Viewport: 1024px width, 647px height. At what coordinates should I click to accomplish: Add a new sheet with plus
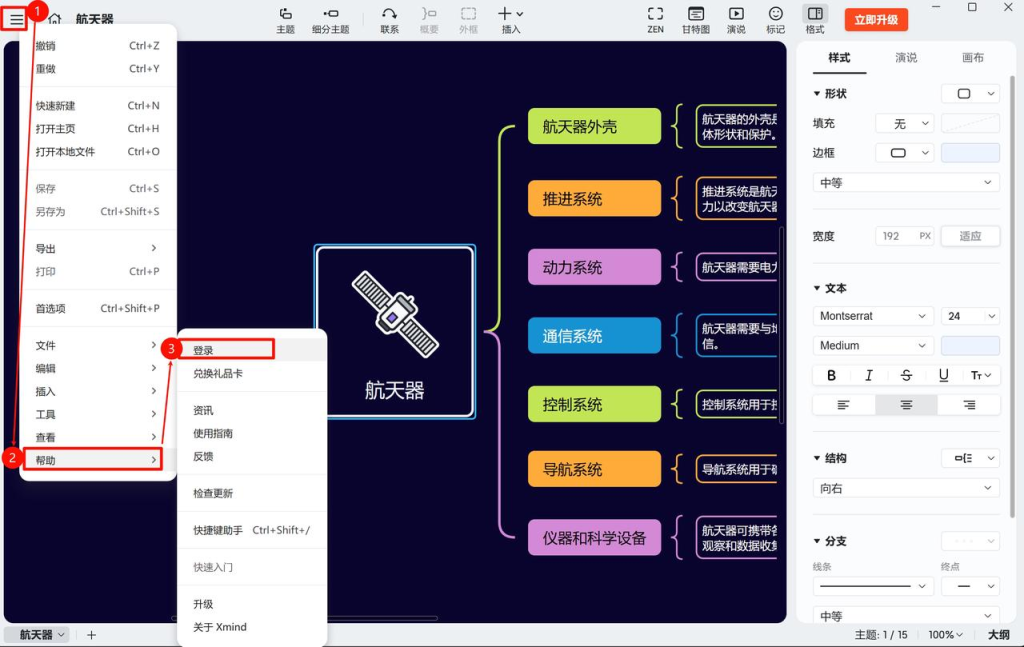tap(91, 635)
